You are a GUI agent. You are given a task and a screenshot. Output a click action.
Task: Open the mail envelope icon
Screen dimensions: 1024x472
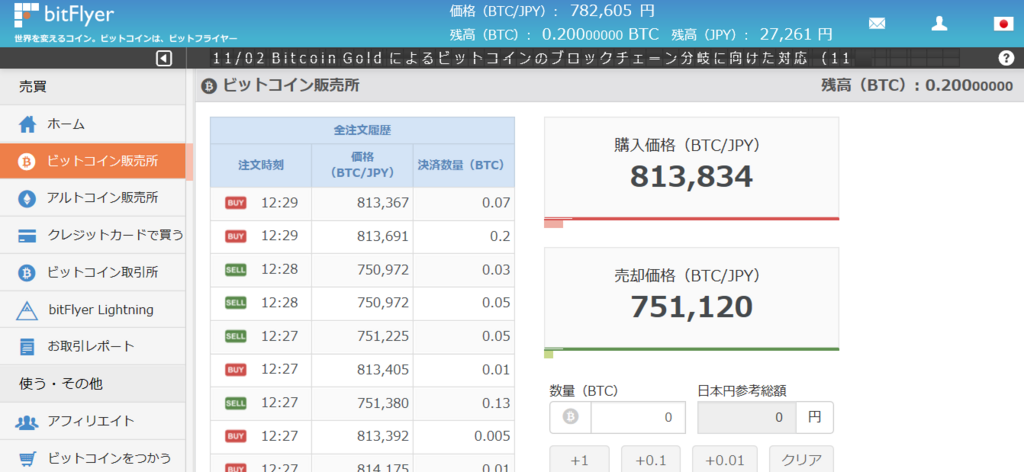pyautogui.click(x=876, y=24)
